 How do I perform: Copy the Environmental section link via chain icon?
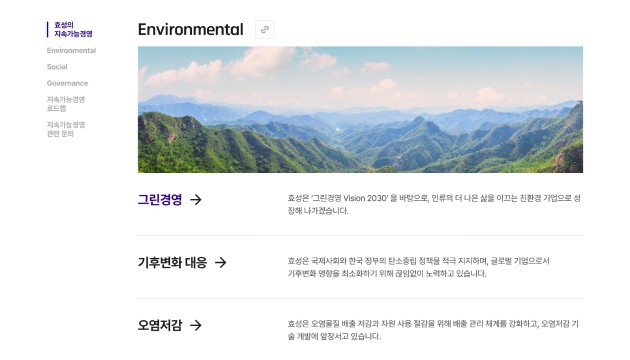(x=265, y=29)
